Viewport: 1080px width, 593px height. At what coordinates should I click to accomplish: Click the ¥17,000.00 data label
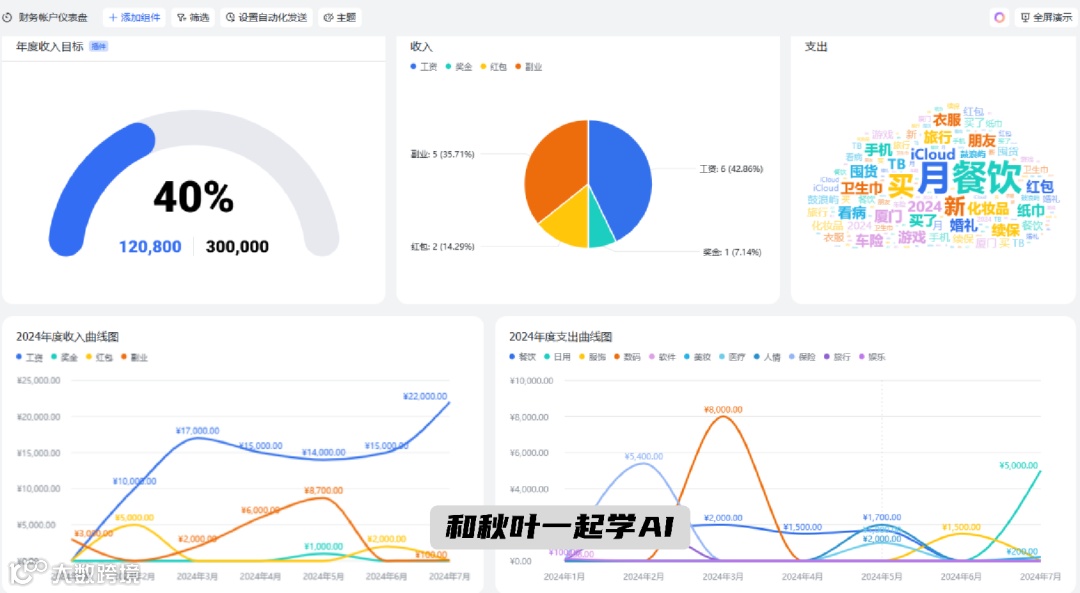point(198,430)
